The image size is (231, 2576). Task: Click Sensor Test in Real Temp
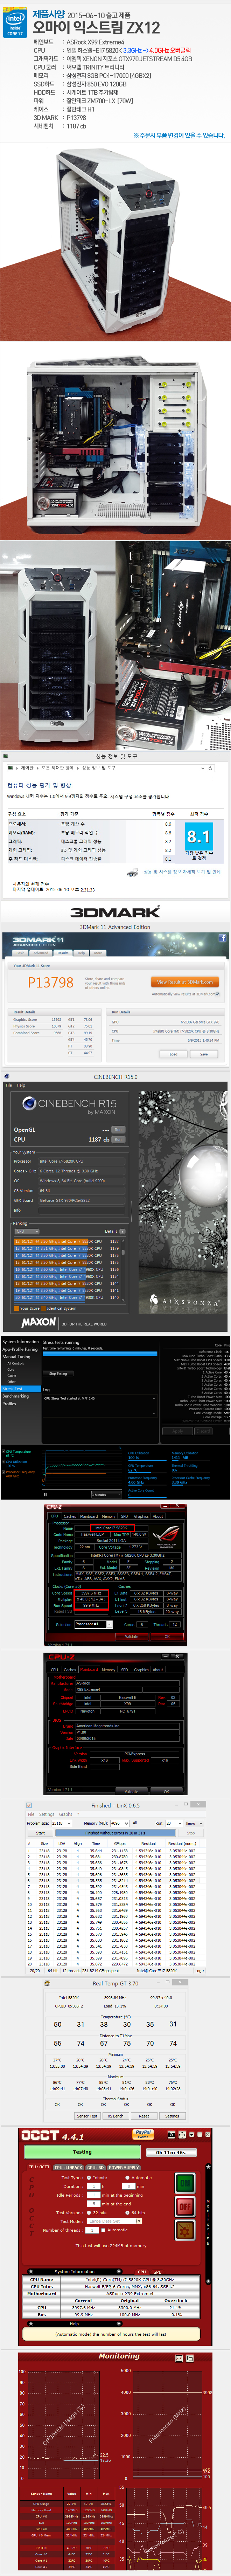pyautogui.click(x=87, y=2116)
